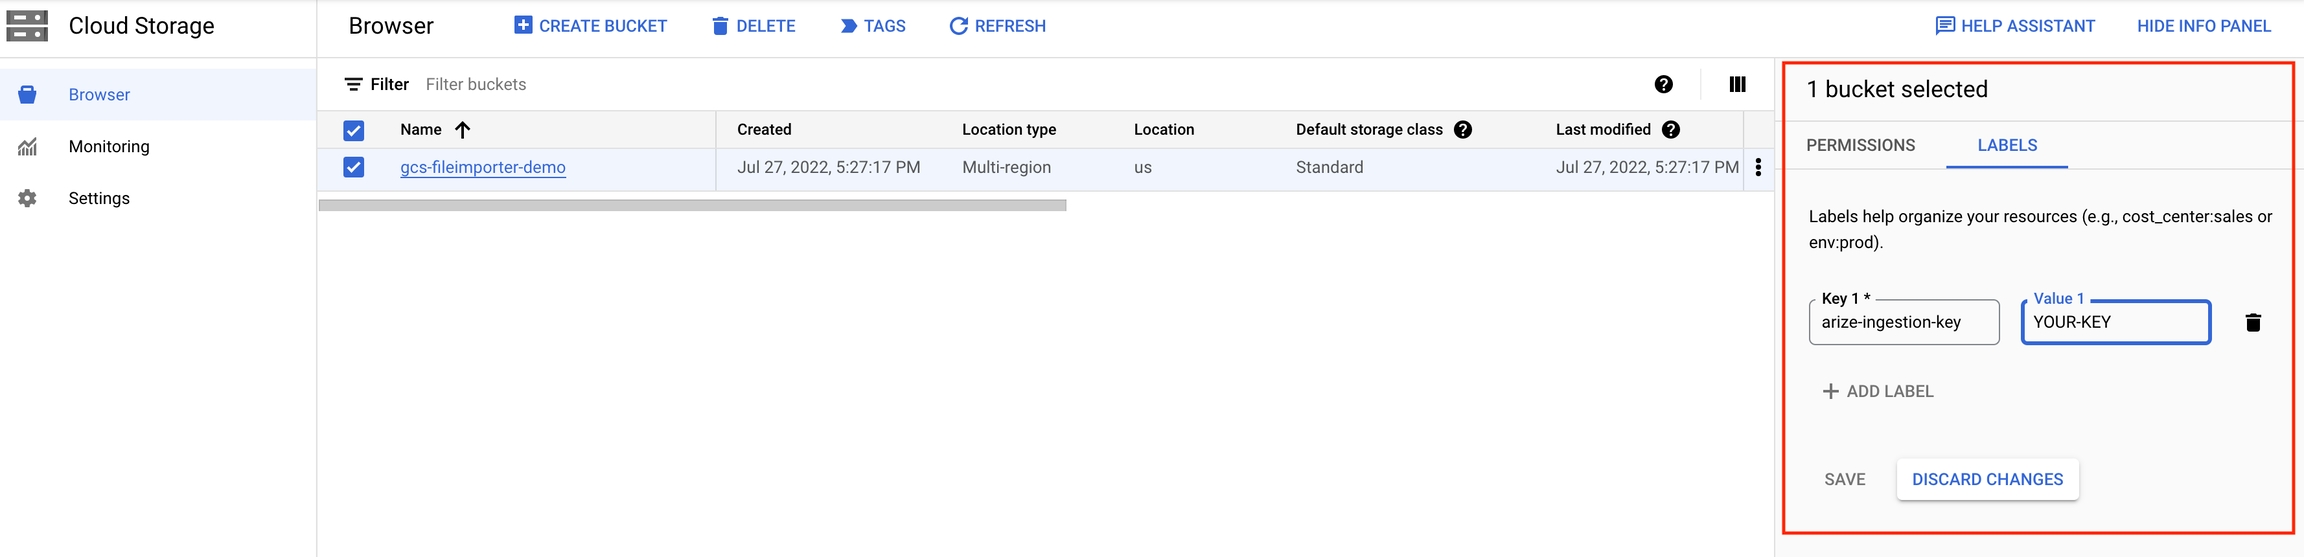Viewport: 2304px width, 557px height.
Task: Switch to the Permissions tab
Action: pos(1860,145)
